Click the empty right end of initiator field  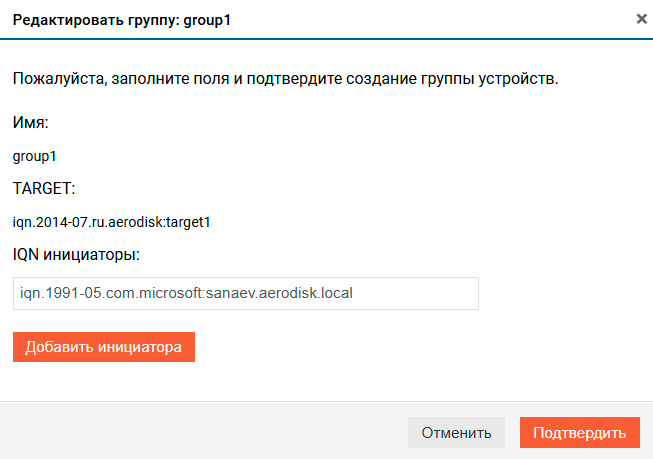point(416,293)
